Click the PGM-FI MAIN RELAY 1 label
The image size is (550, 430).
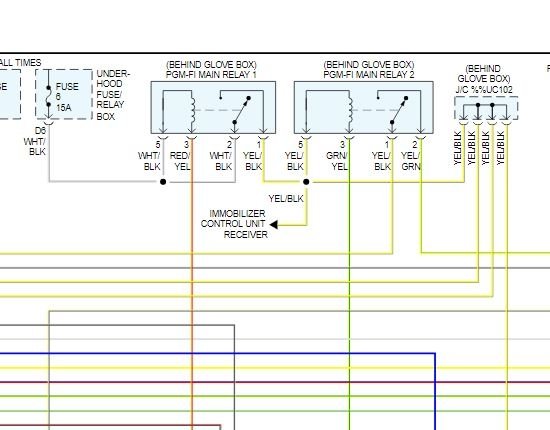(211, 75)
